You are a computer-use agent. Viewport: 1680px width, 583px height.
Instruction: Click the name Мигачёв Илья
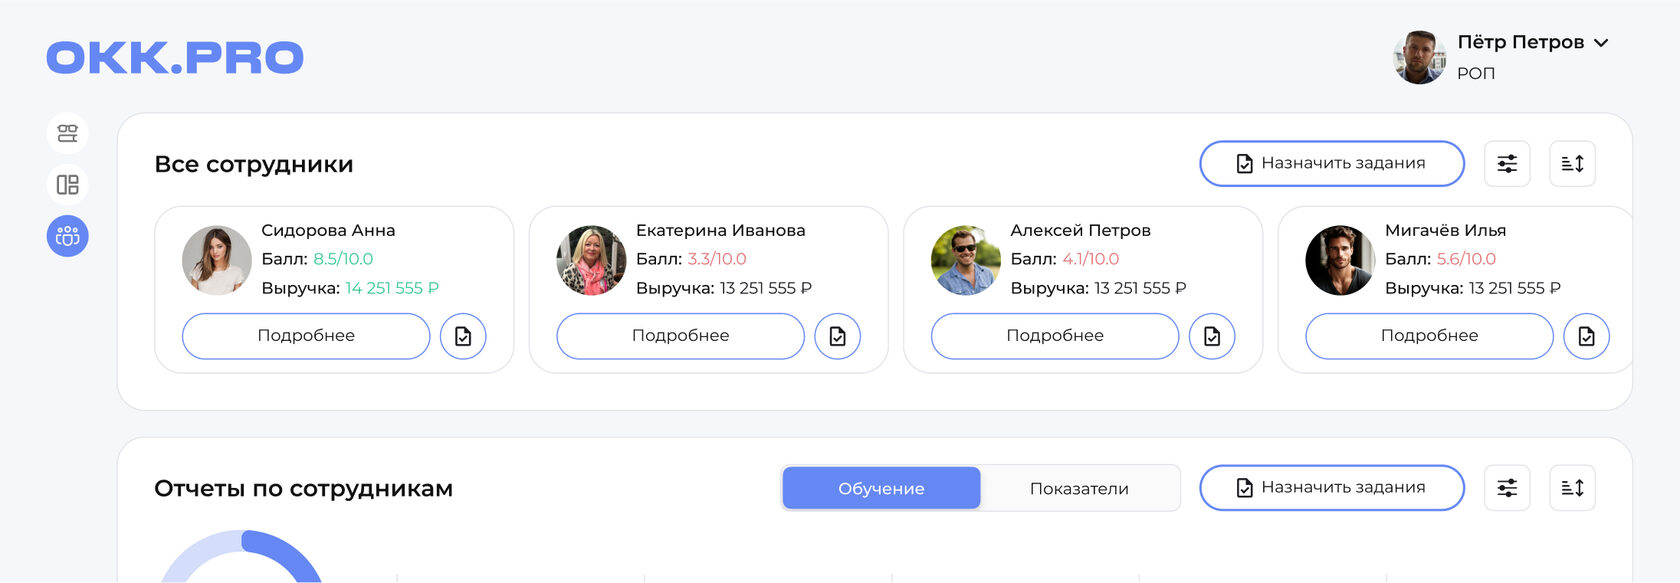(x=1446, y=230)
